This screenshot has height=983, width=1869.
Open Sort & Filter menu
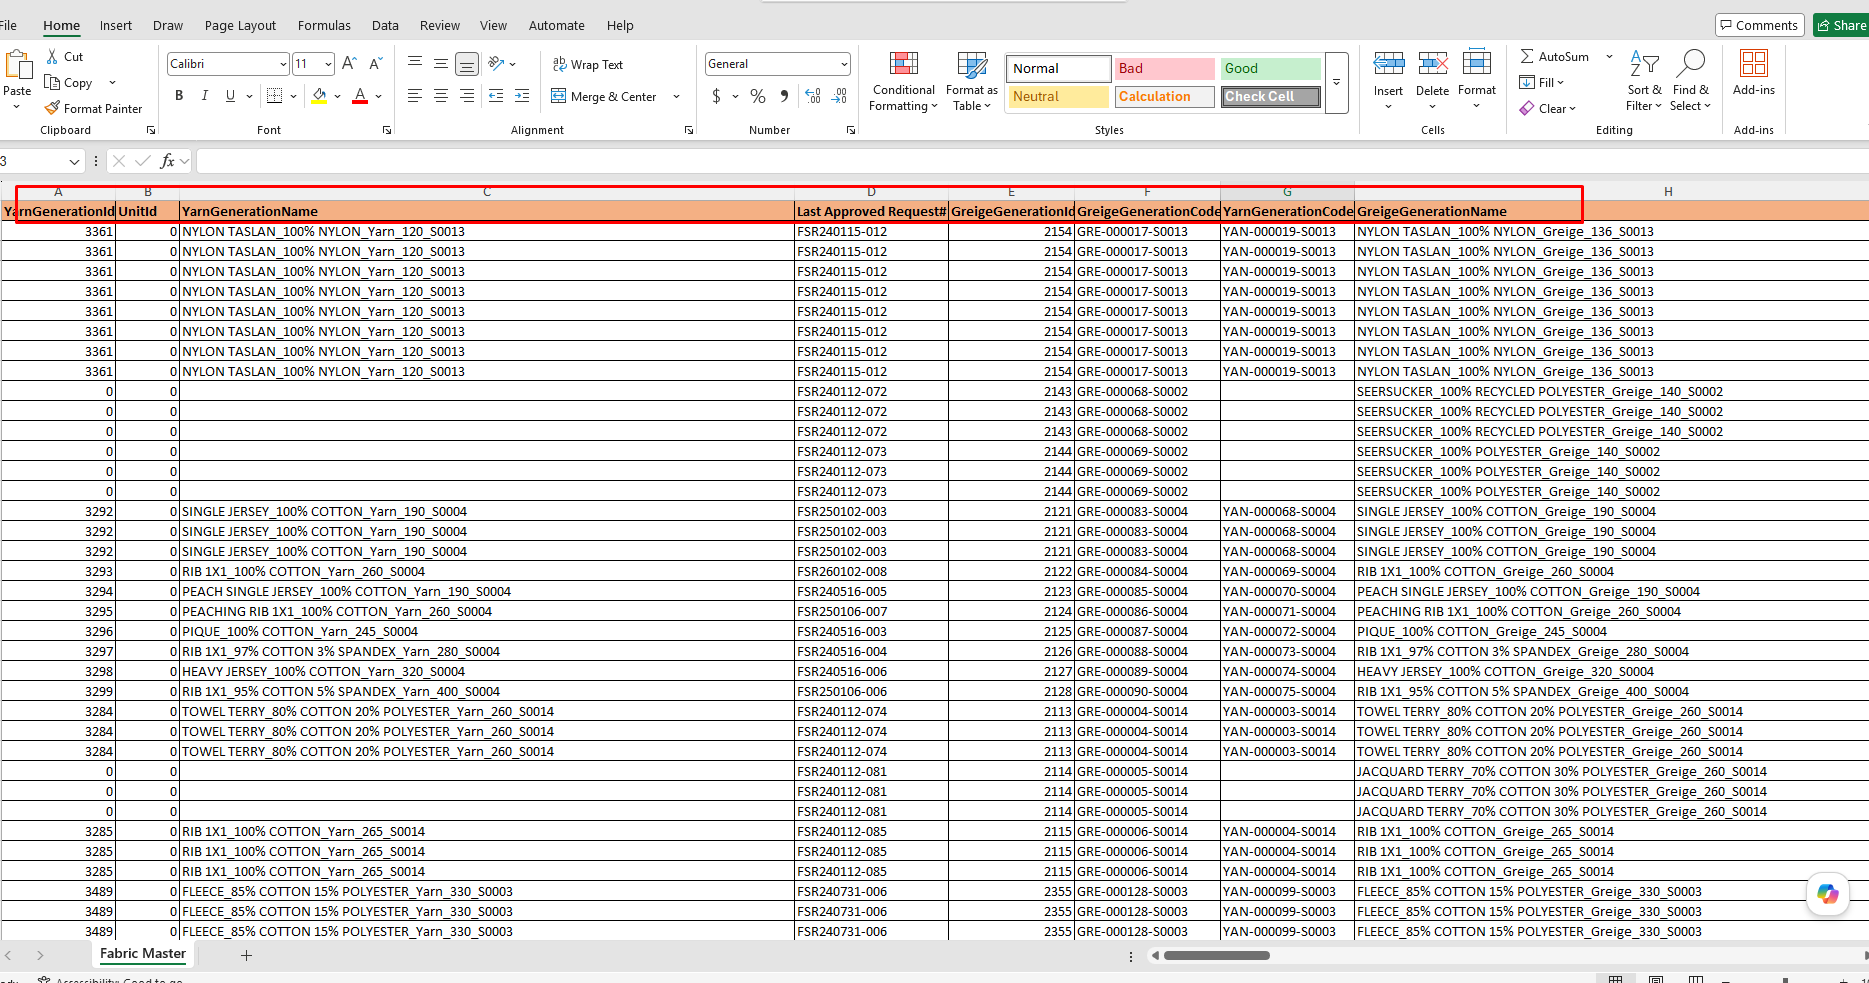1644,80
